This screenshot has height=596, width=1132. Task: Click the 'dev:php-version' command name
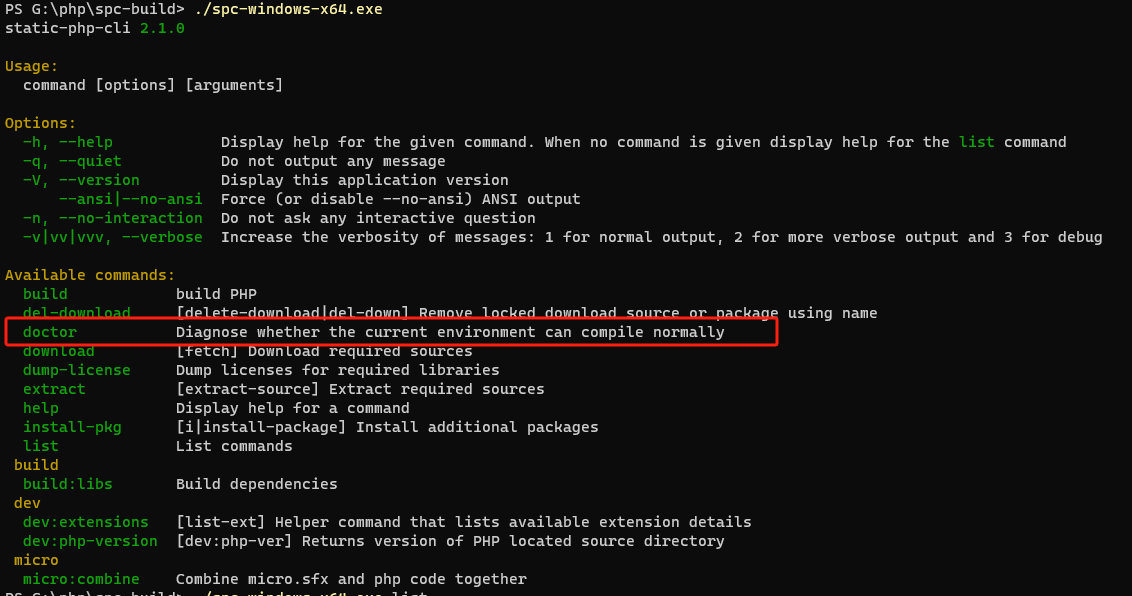90,541
